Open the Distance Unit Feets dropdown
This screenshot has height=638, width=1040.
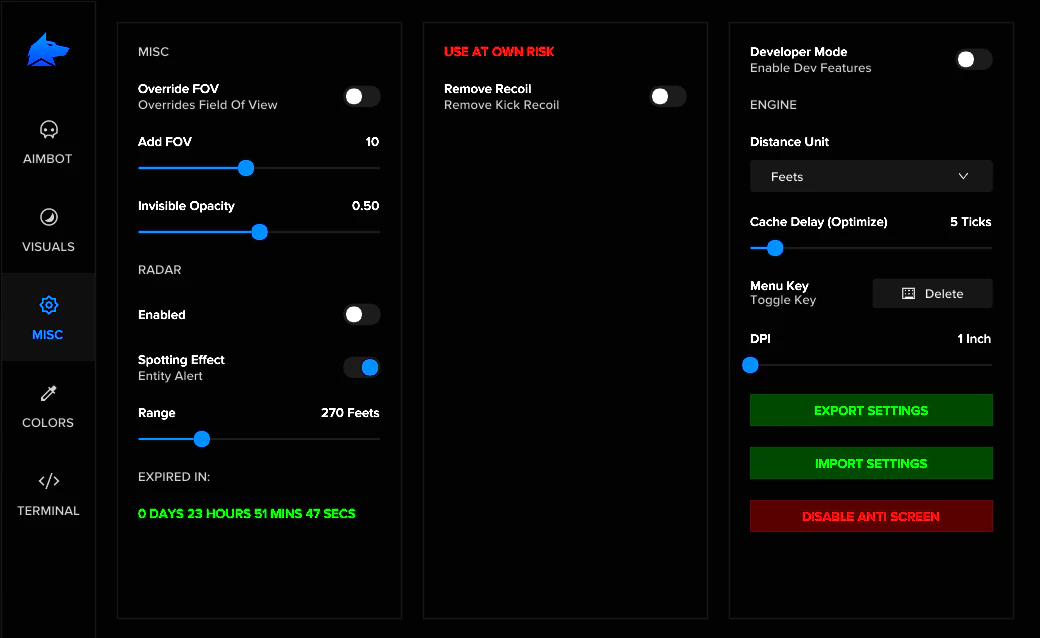pos(871,176)
